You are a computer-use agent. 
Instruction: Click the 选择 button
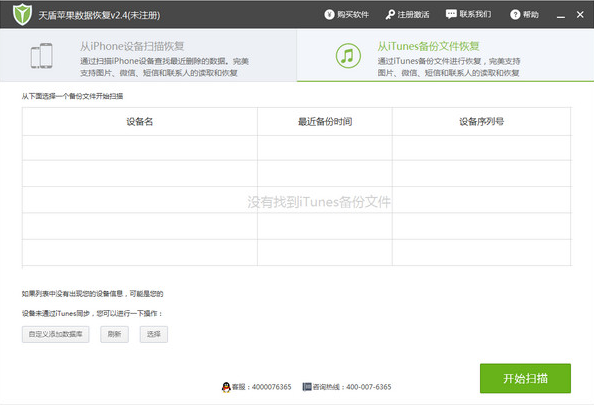pos(154,334)
